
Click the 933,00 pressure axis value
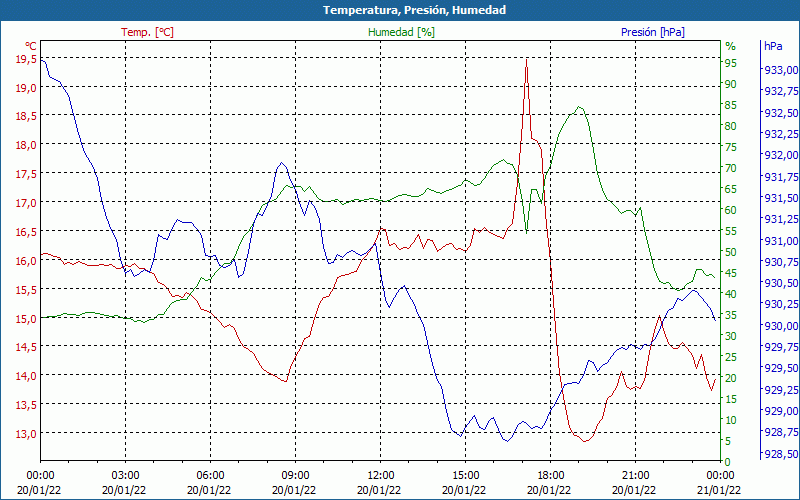point(781,70)
